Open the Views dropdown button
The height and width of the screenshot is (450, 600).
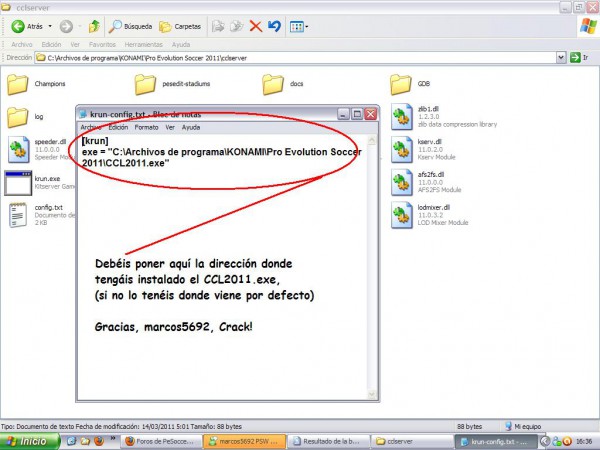[299, 26]
